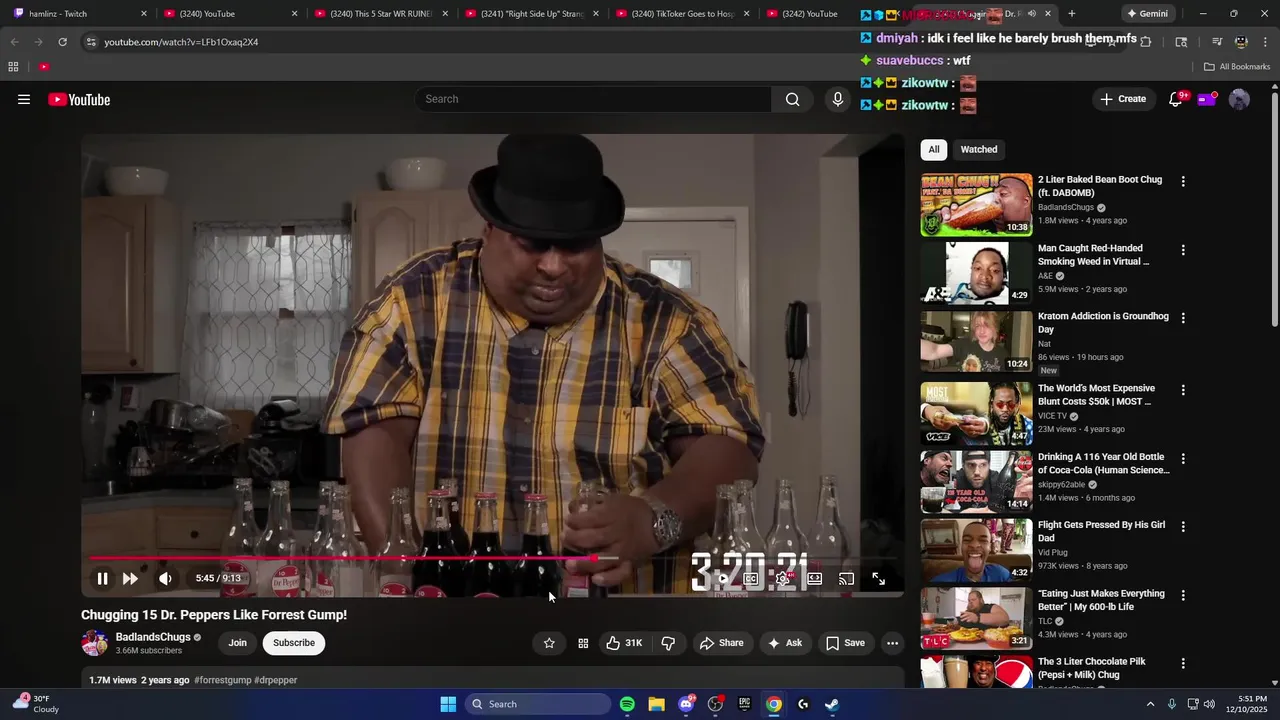Pause the video playback
This screenshot has height=720, width=1280.
point(102,578)
